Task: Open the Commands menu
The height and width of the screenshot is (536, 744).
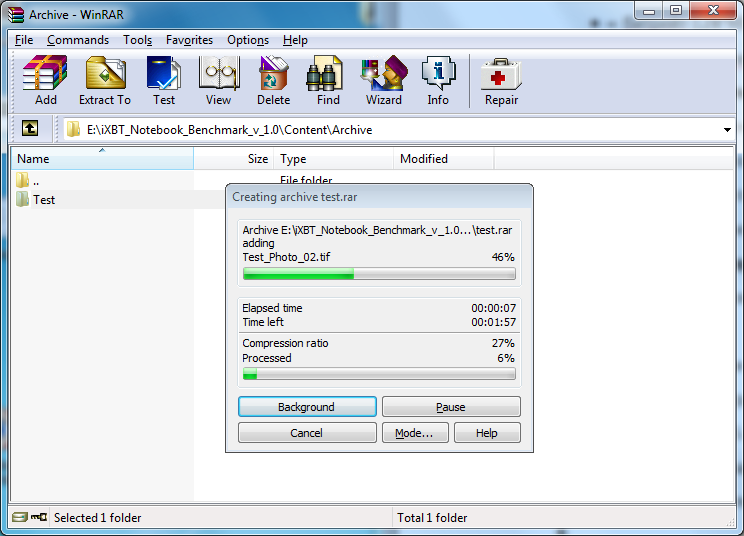Action: 78,40
